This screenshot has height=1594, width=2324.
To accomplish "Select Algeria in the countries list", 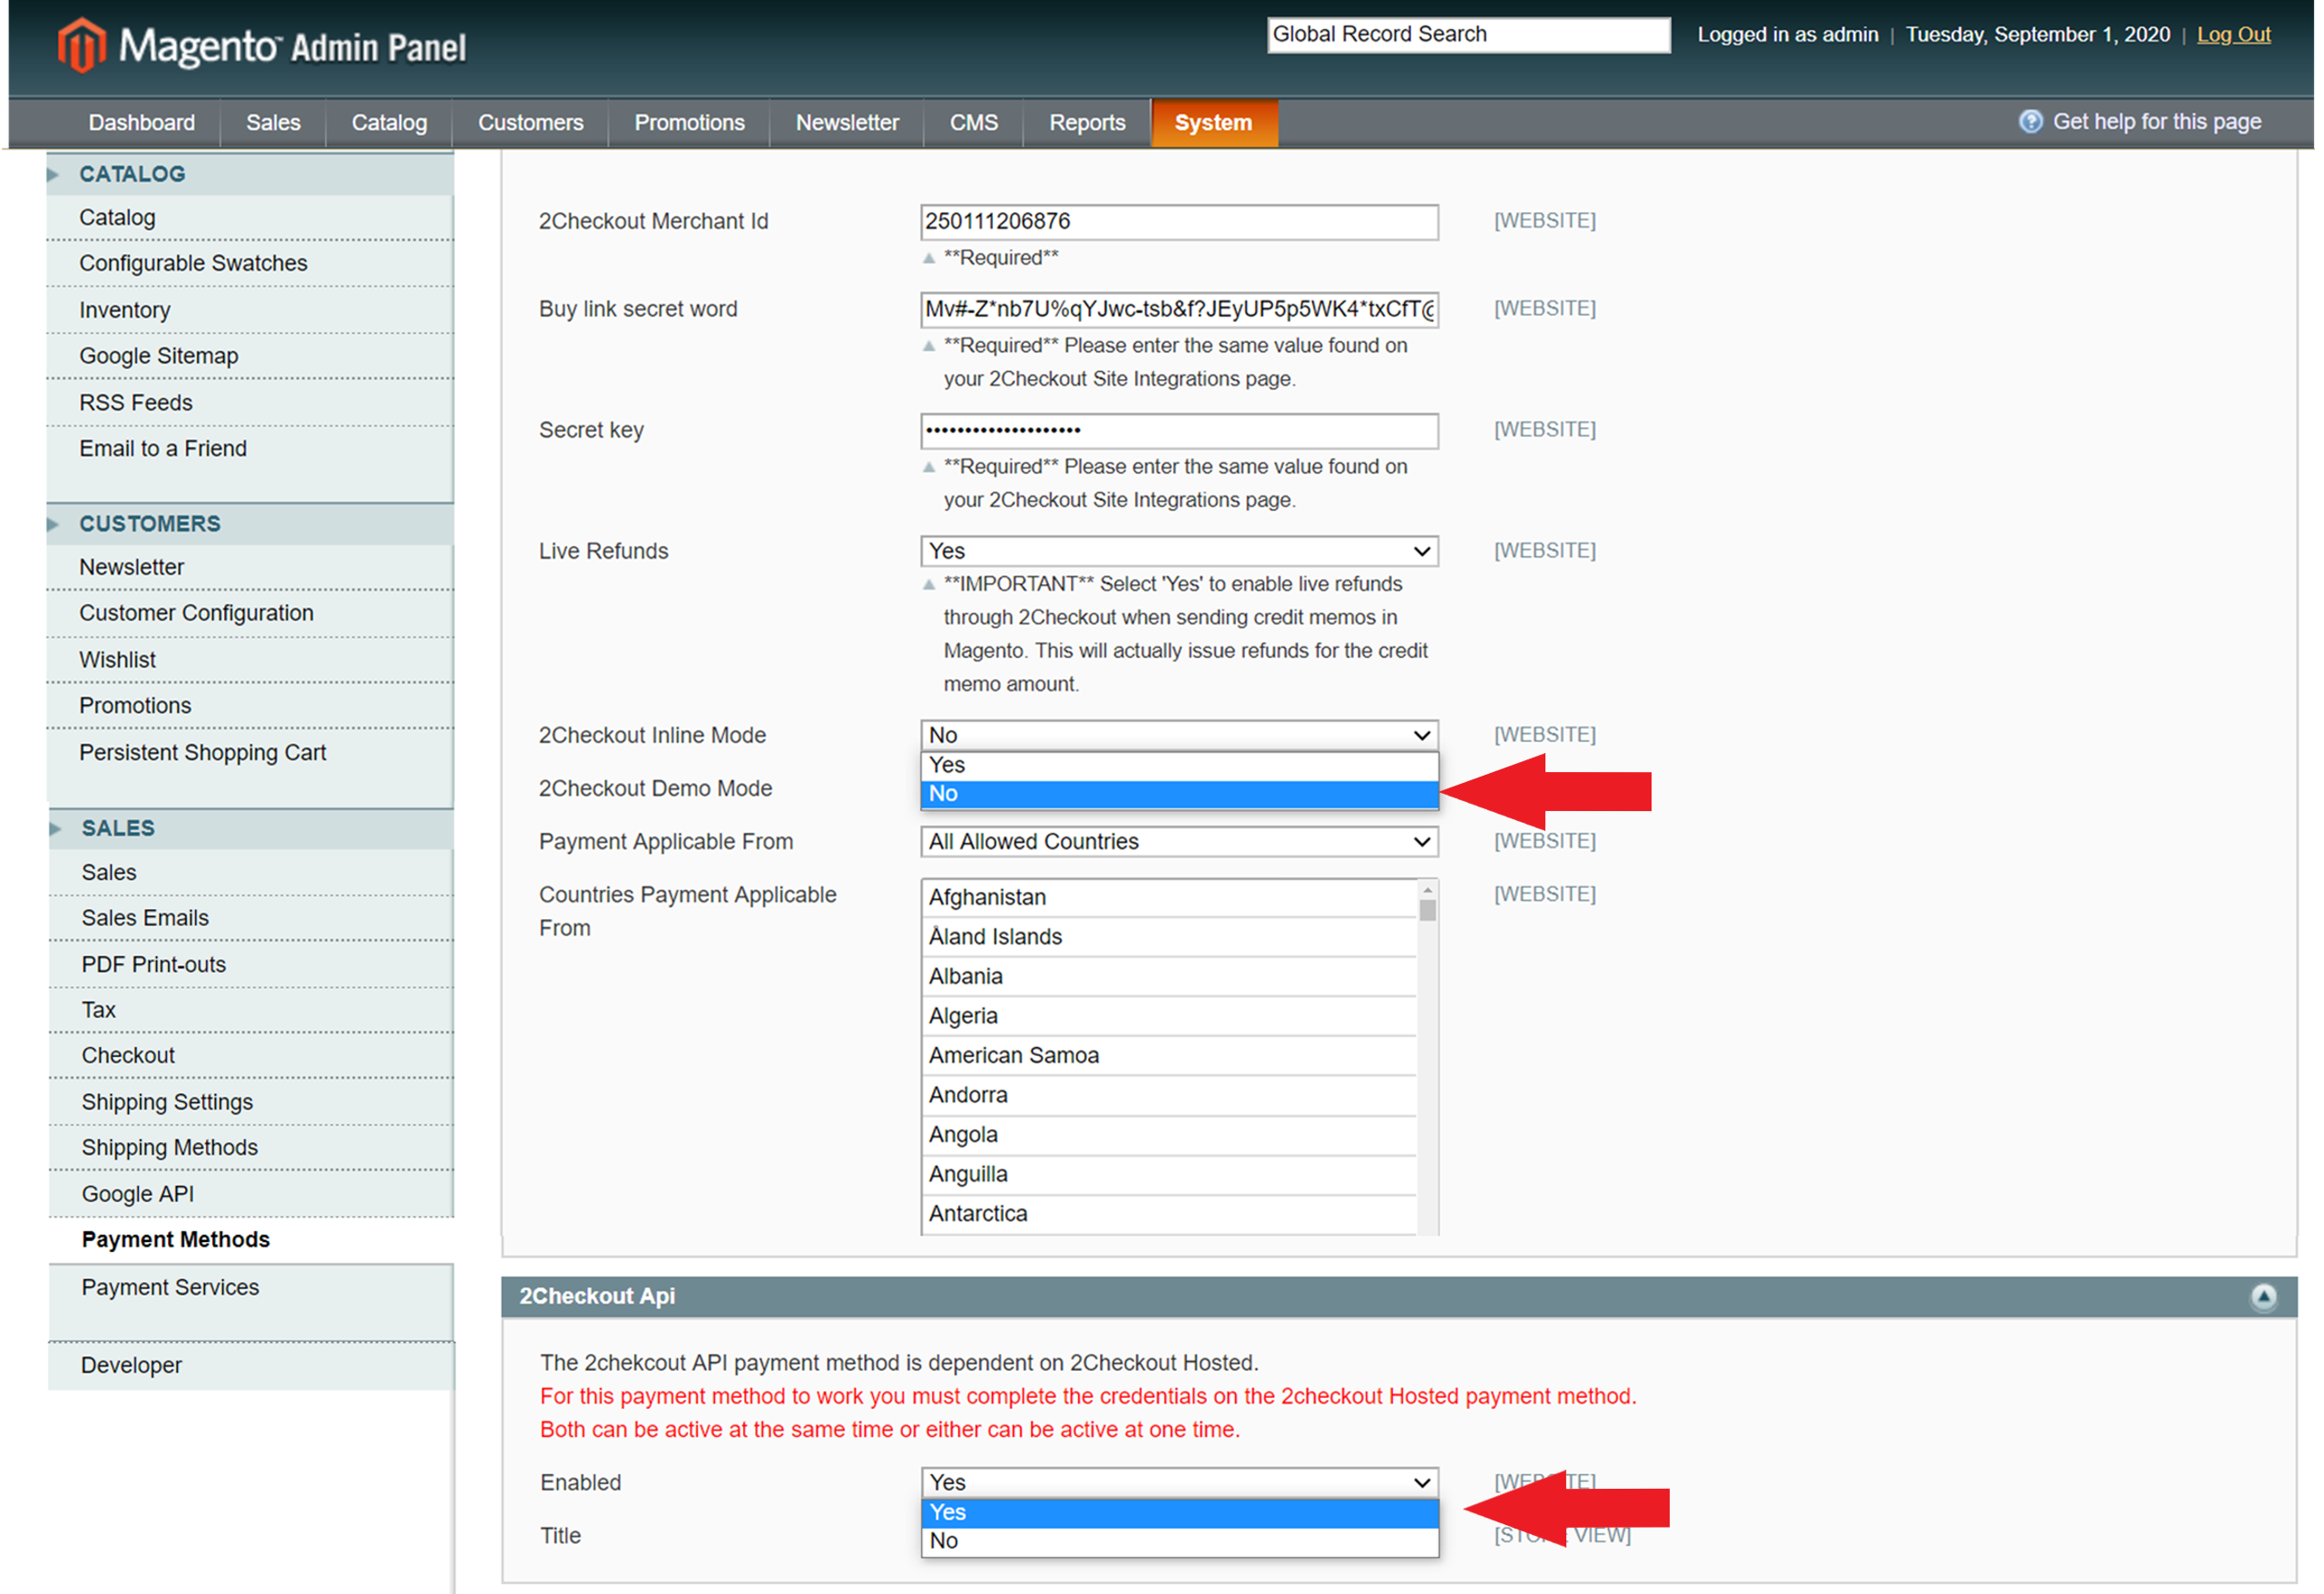I will (x=1169, y=1017).
